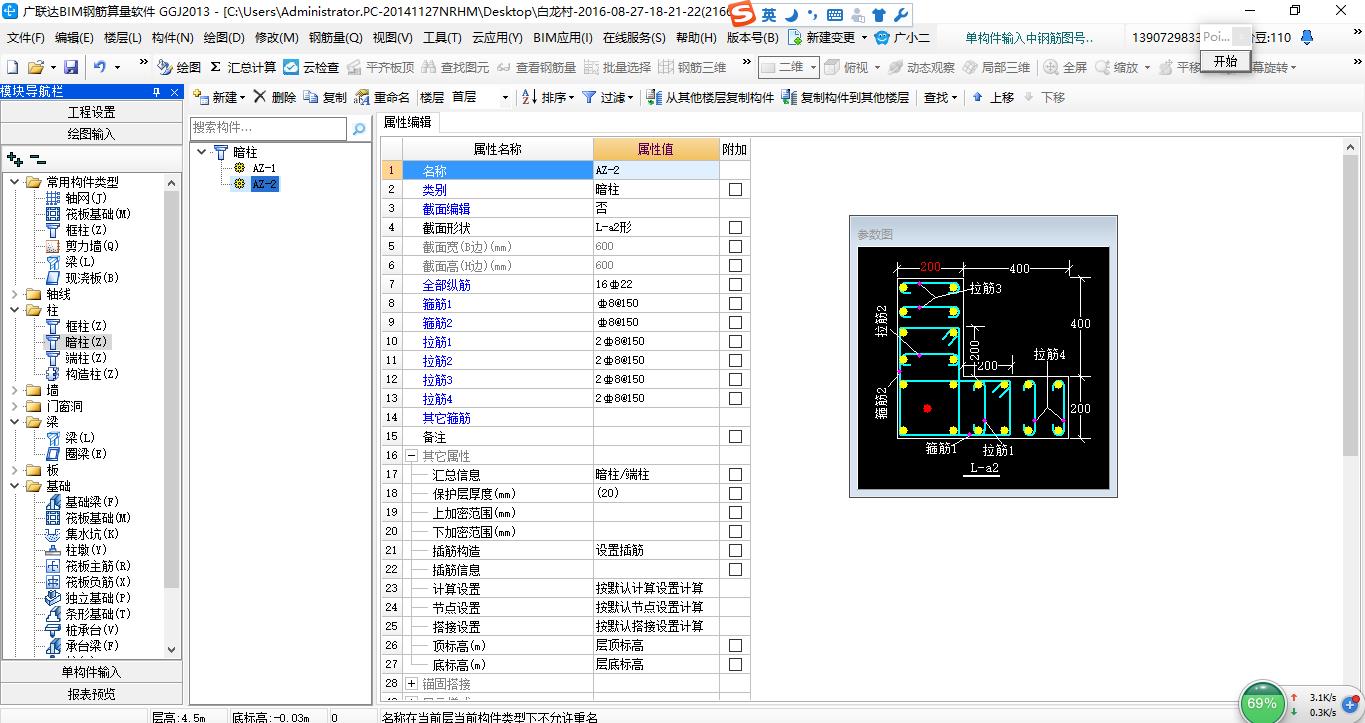The width and height of the screenshot is (1365, 723).
Task: Click 报表预览 navigation button
Action: tap(91, 694)
